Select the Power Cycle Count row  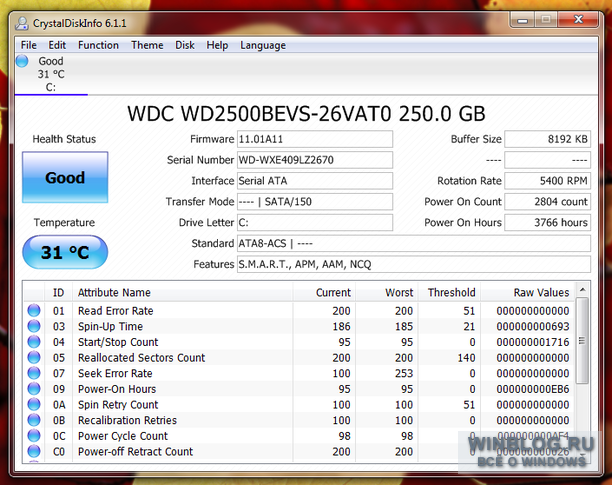[x=299, y=435]
